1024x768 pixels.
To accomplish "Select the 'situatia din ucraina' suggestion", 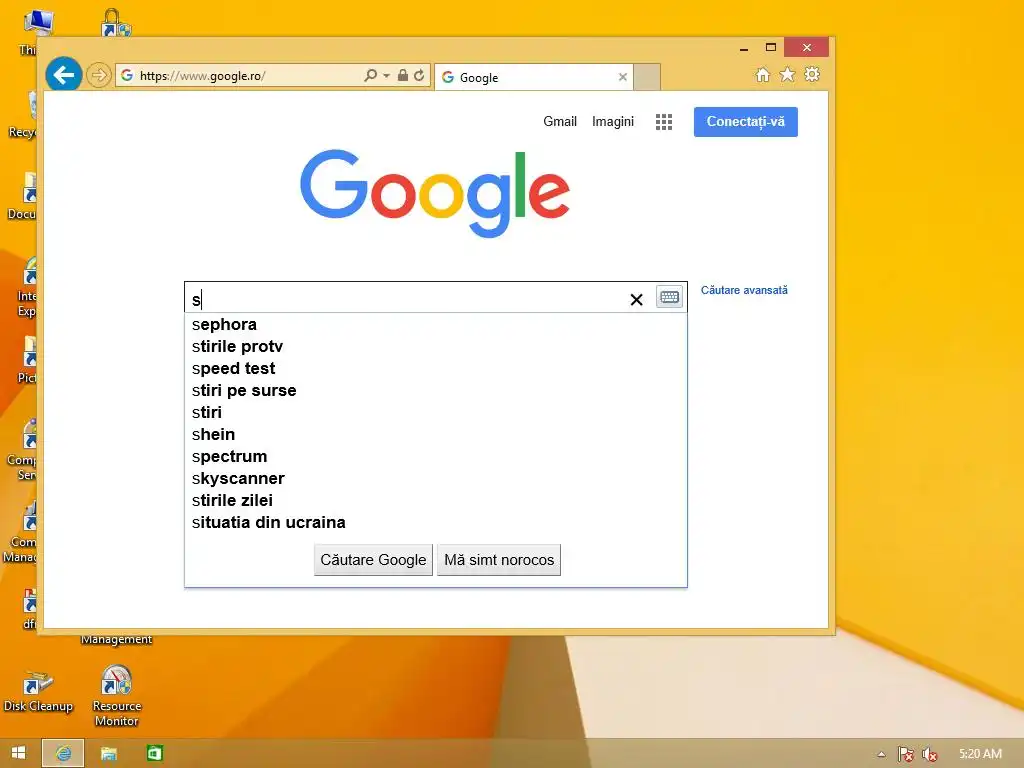I will coord(436,522).
